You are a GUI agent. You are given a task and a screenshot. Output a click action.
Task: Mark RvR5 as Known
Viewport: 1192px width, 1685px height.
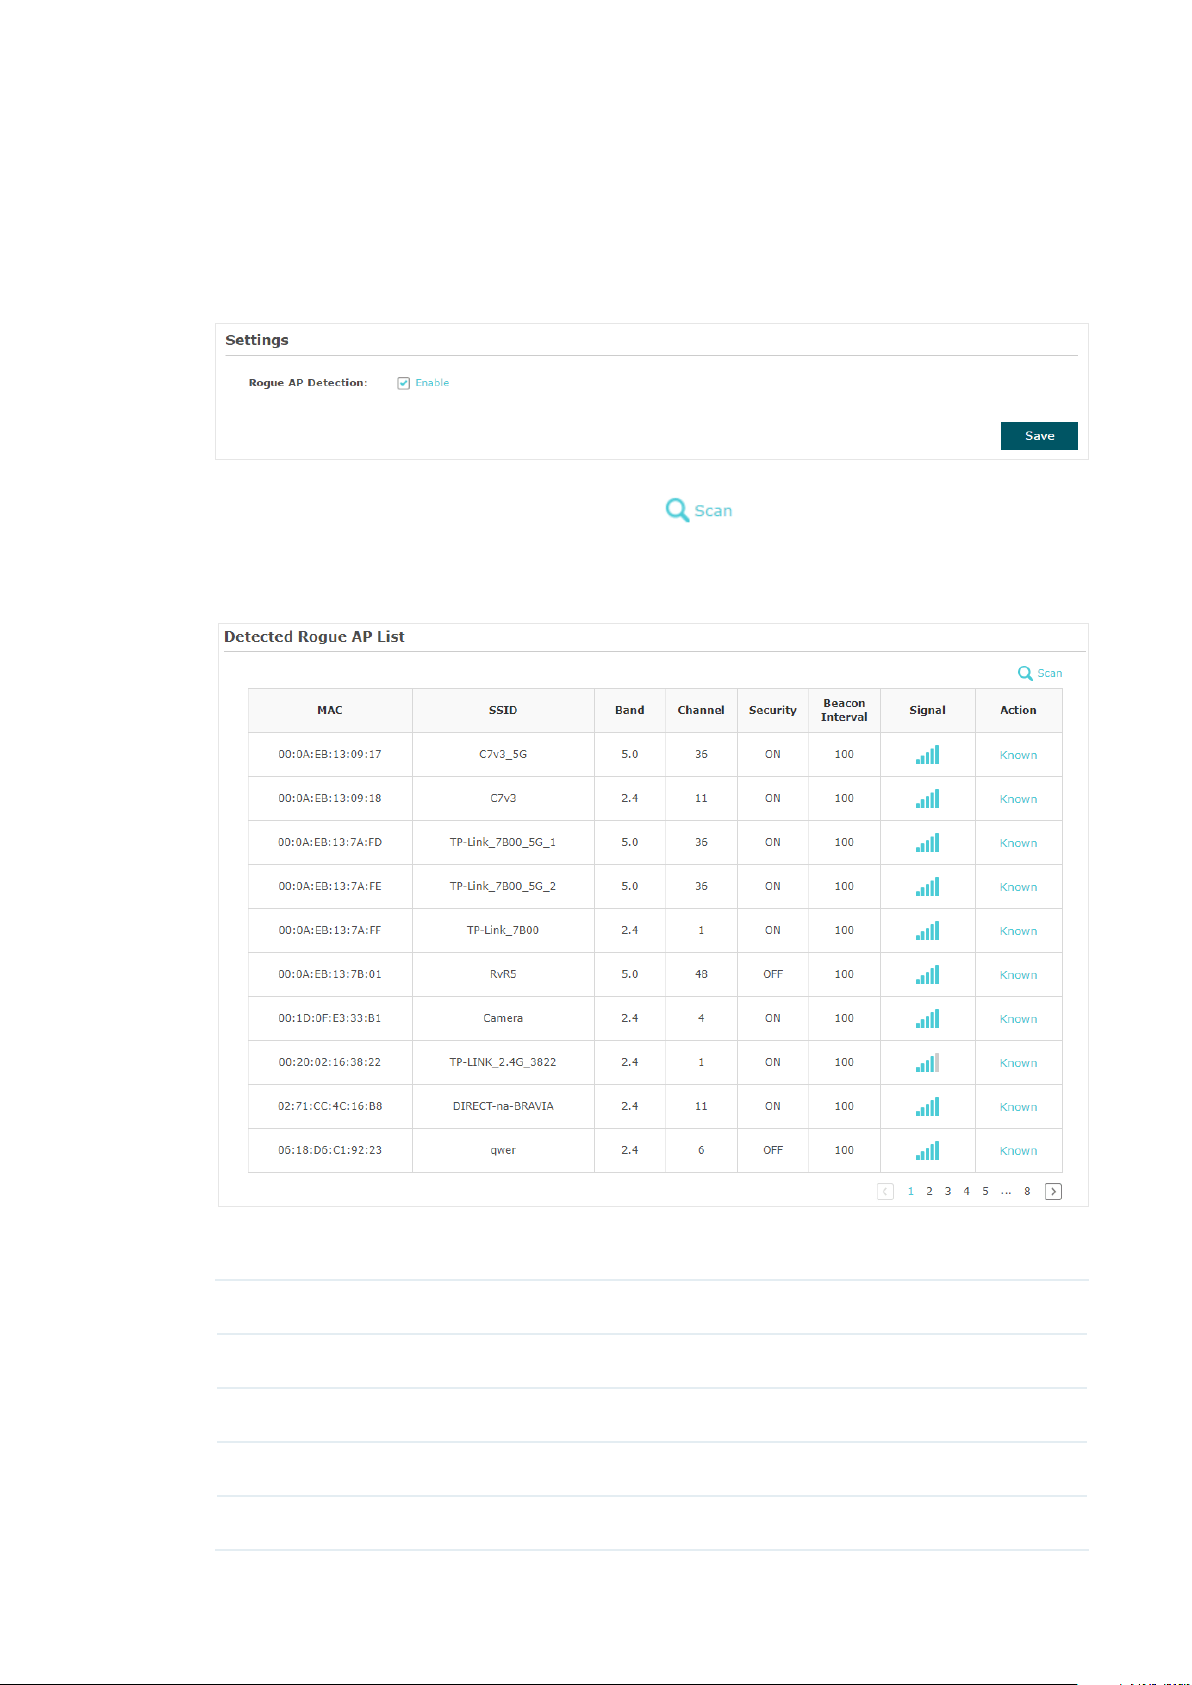(1018, 975)
